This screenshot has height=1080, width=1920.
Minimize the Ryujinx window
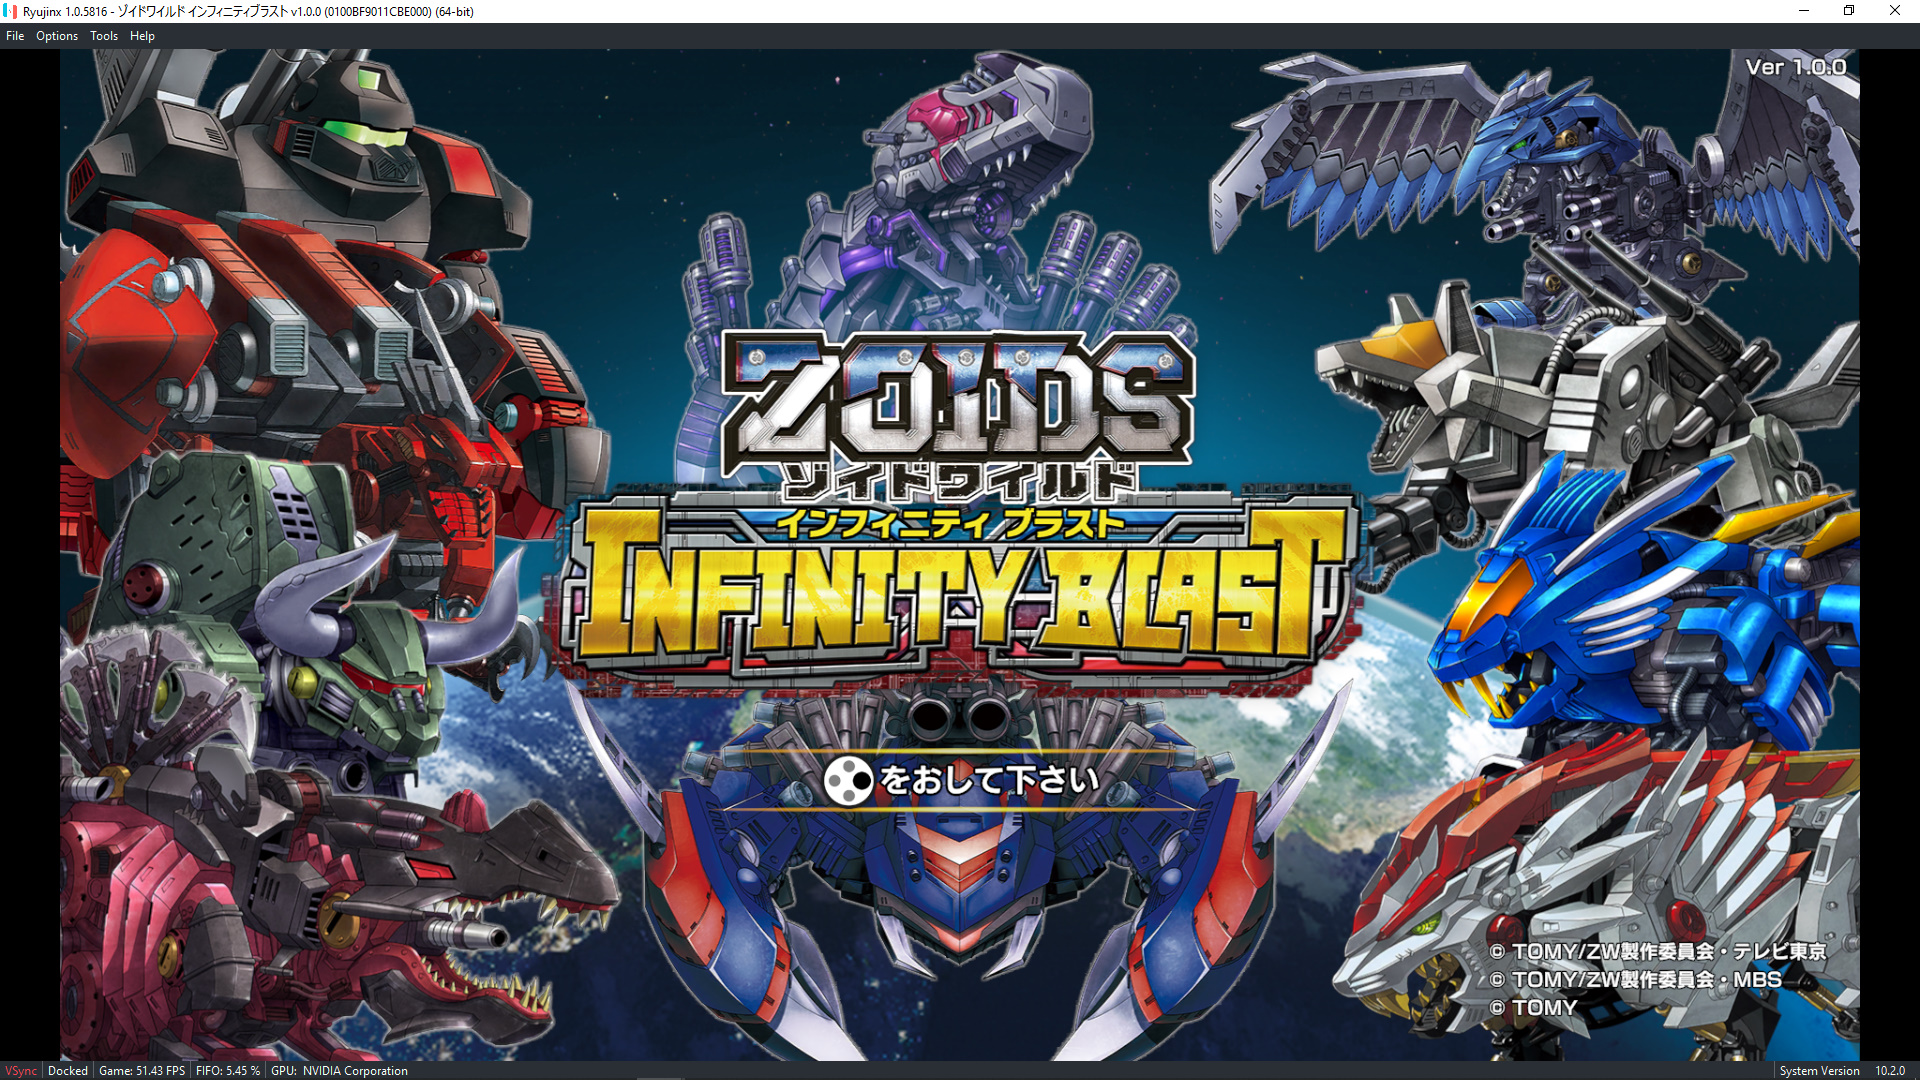tap(1804, 11)
